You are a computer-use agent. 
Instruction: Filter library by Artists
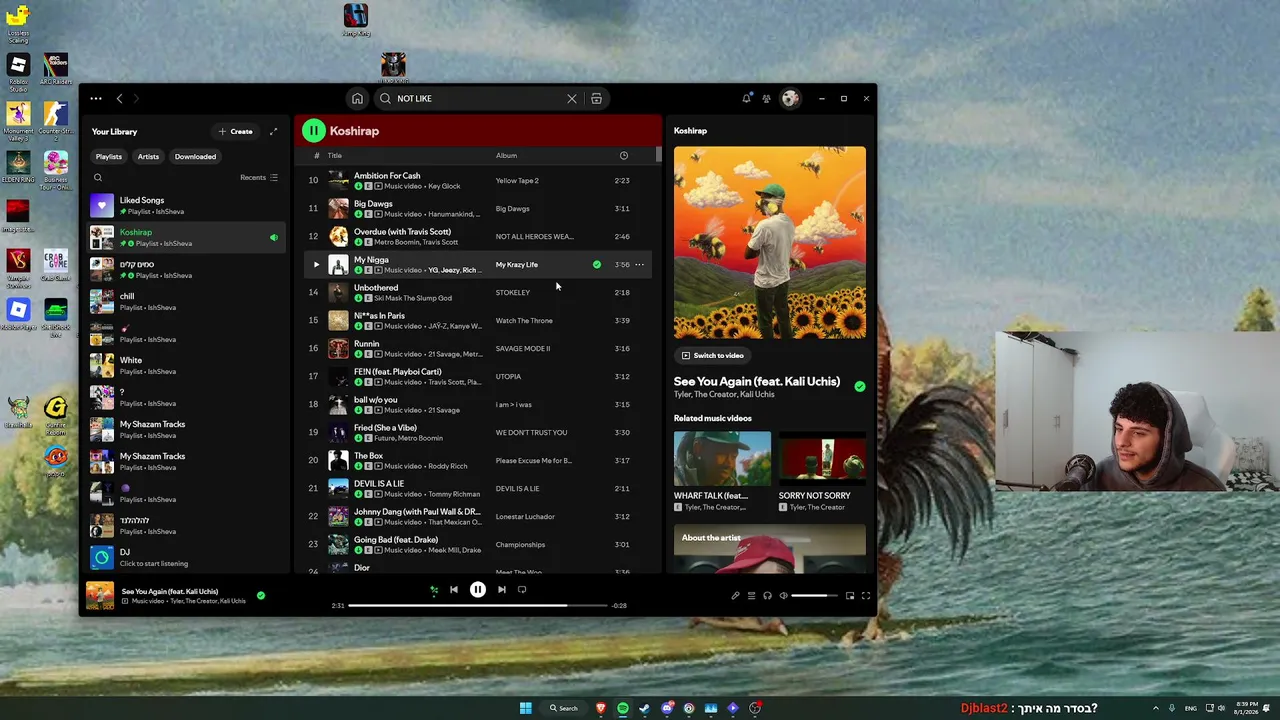(148, 156)
